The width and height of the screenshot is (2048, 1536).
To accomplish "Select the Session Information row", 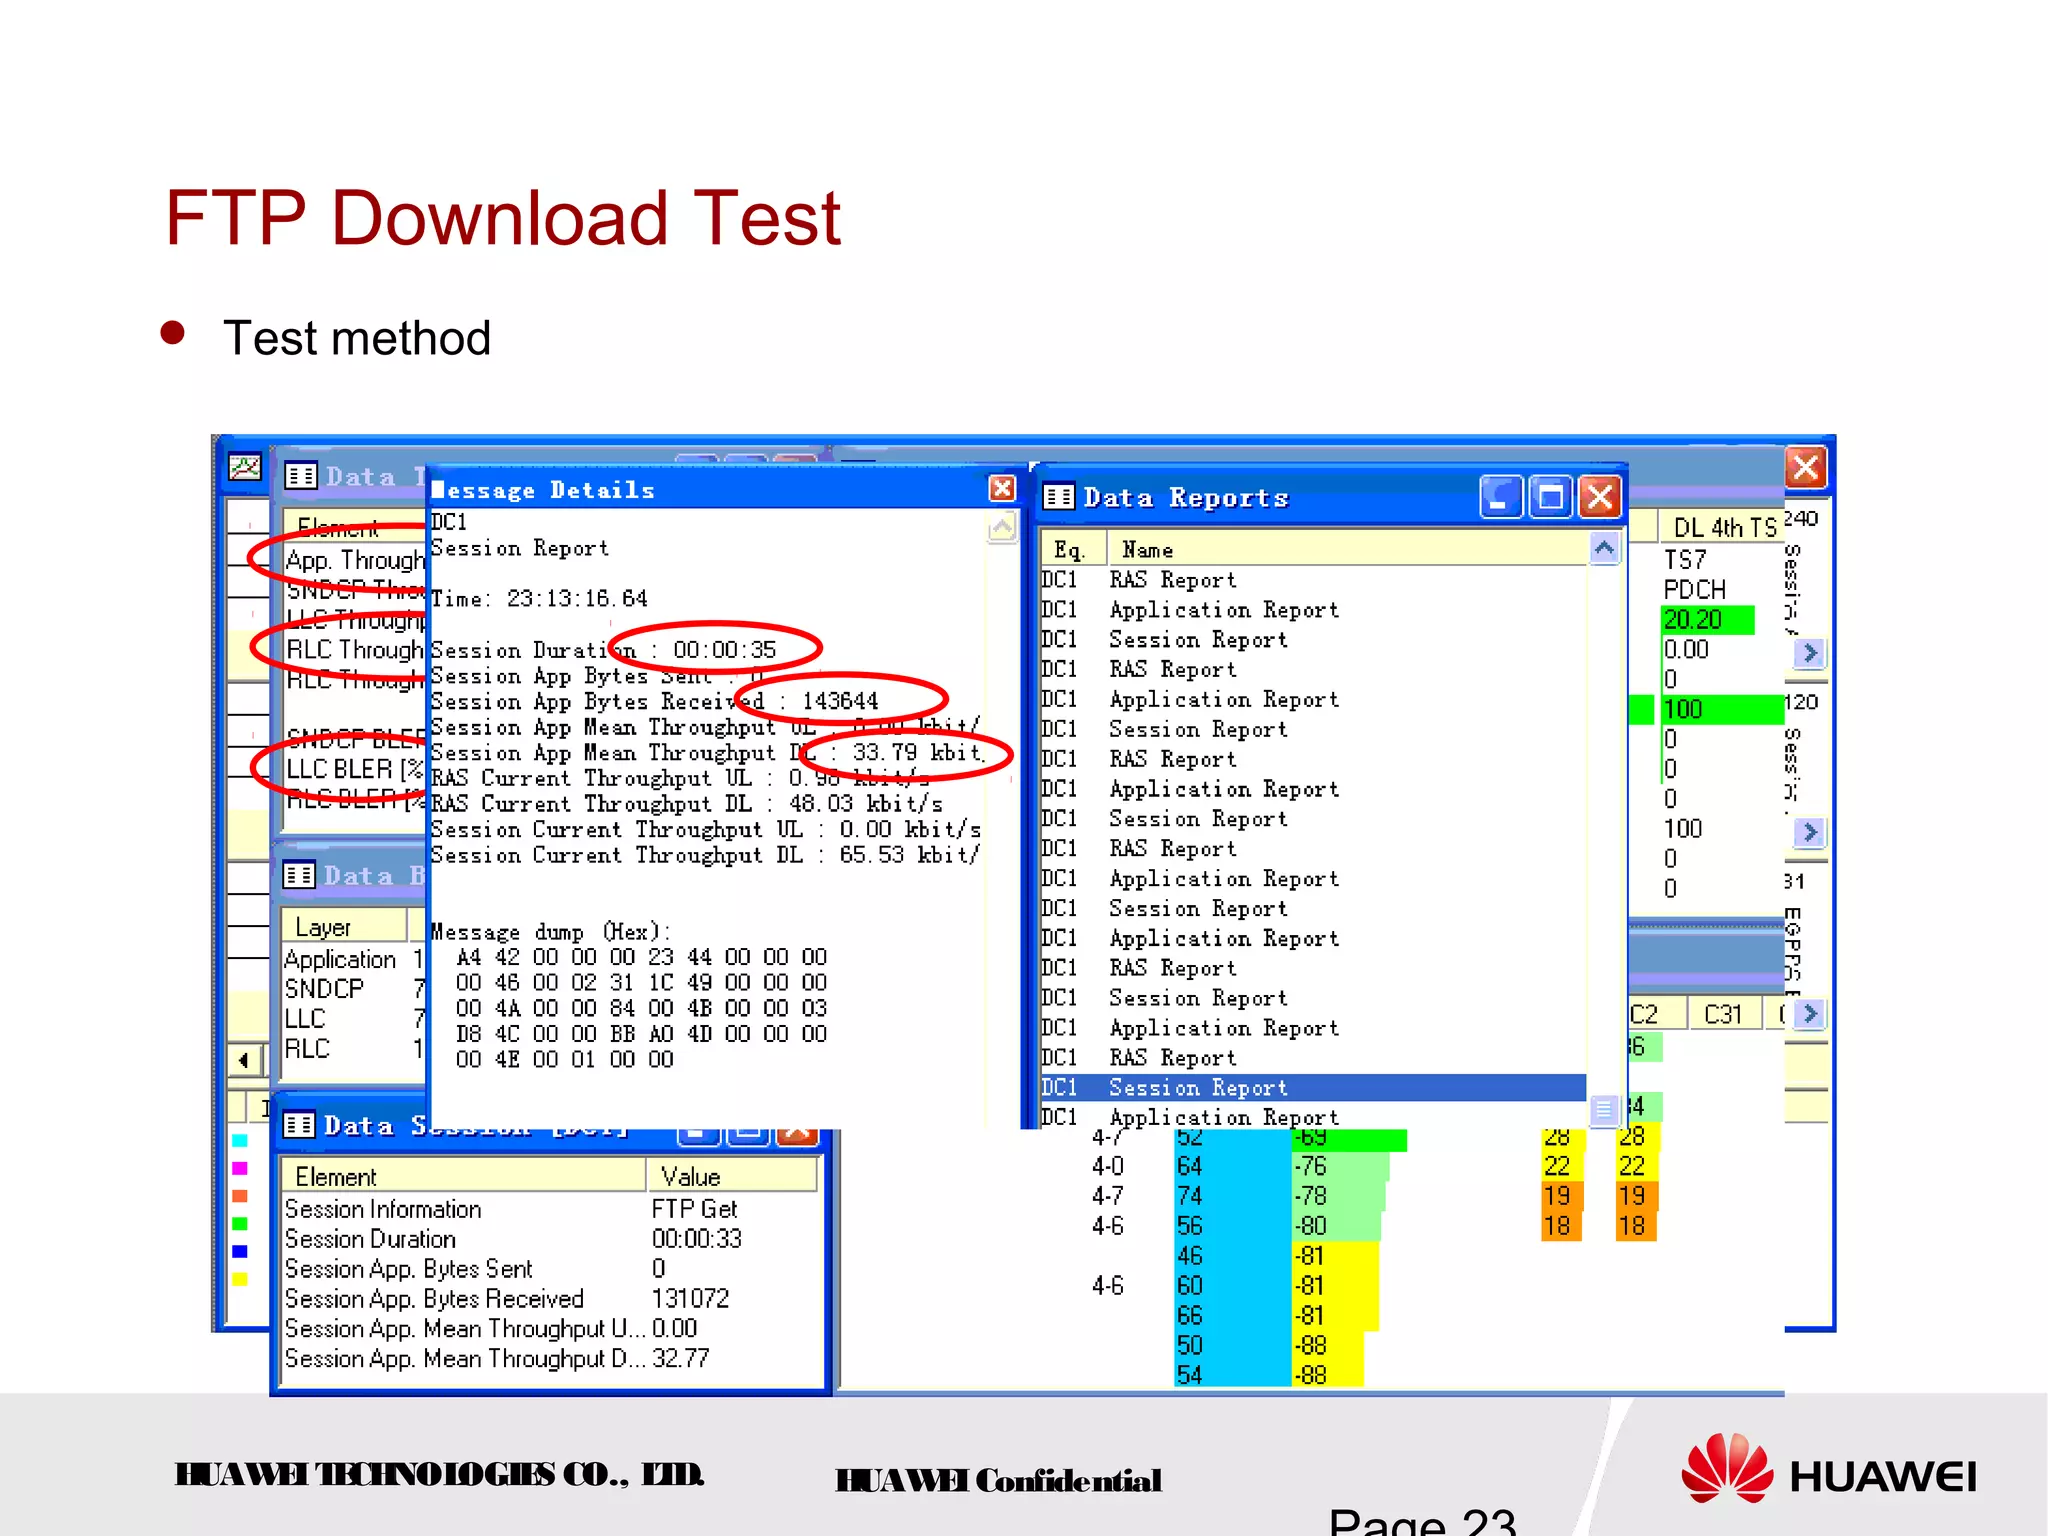I will click(550, 1209).
